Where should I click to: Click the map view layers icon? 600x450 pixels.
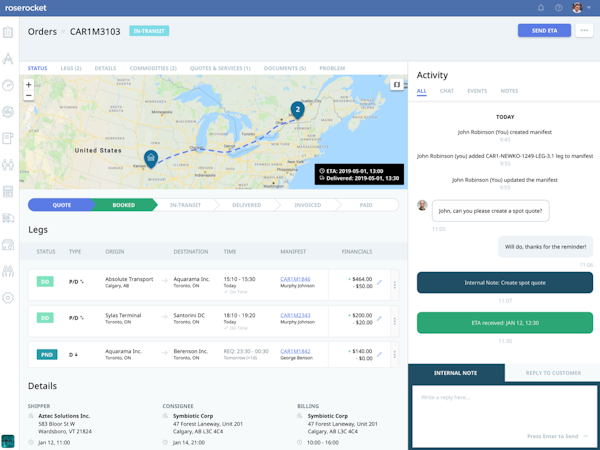(x=397, y=85)
